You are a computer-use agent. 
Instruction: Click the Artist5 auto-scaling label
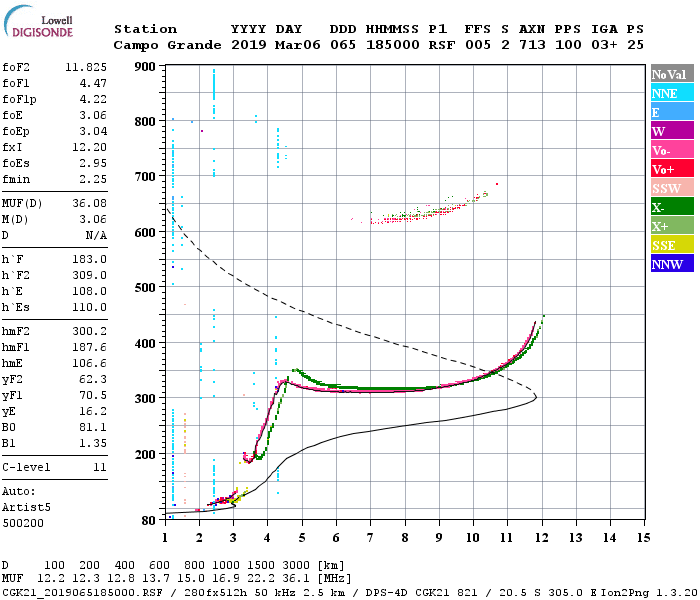click(26, 508)
